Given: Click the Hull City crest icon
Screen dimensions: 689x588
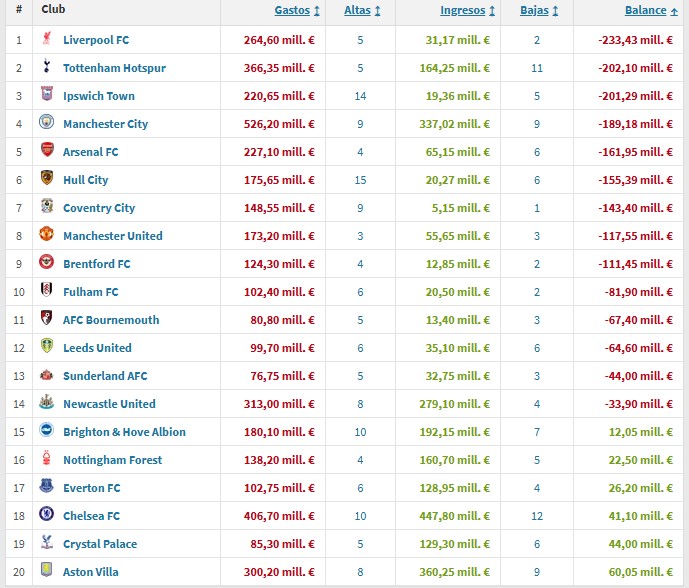Looking at the screenshot, I should pyautogui.click(x=47, y=178).
